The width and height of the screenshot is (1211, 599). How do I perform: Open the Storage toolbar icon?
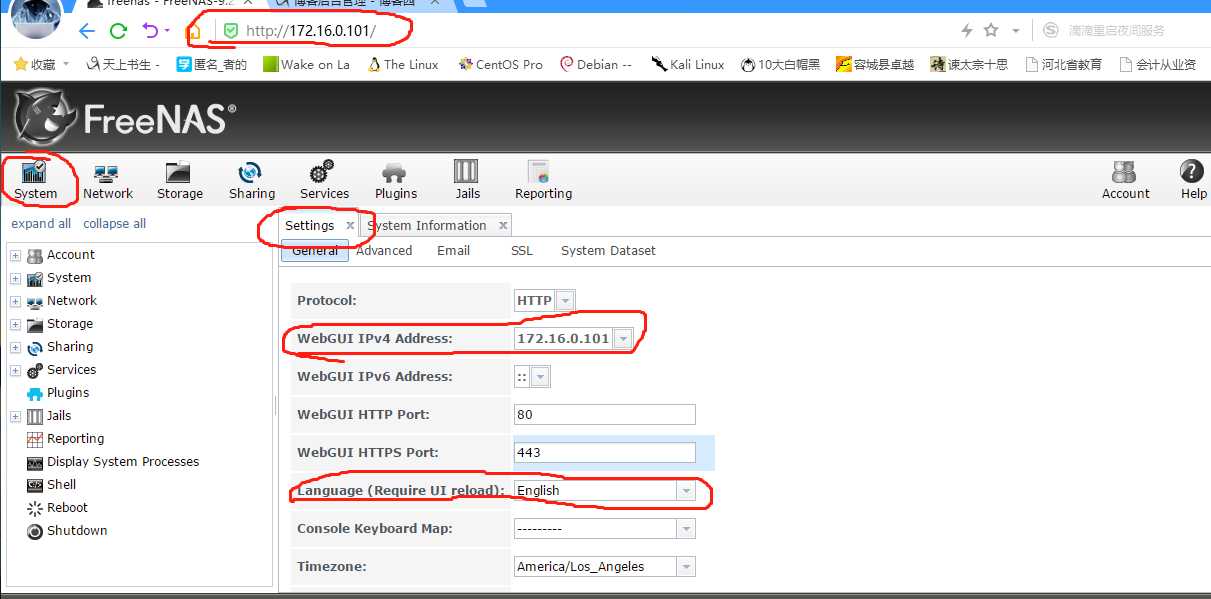(x=179, y=180)
